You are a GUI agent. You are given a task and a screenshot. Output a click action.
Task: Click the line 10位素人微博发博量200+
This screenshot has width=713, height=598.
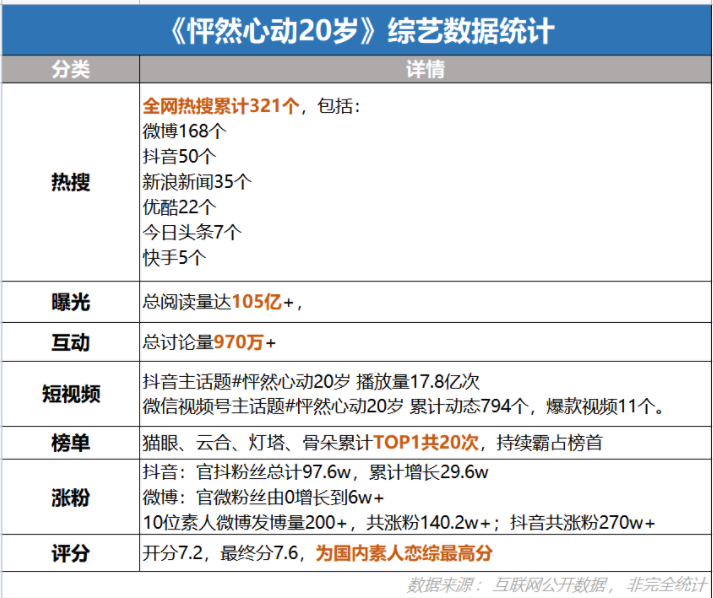399,523
